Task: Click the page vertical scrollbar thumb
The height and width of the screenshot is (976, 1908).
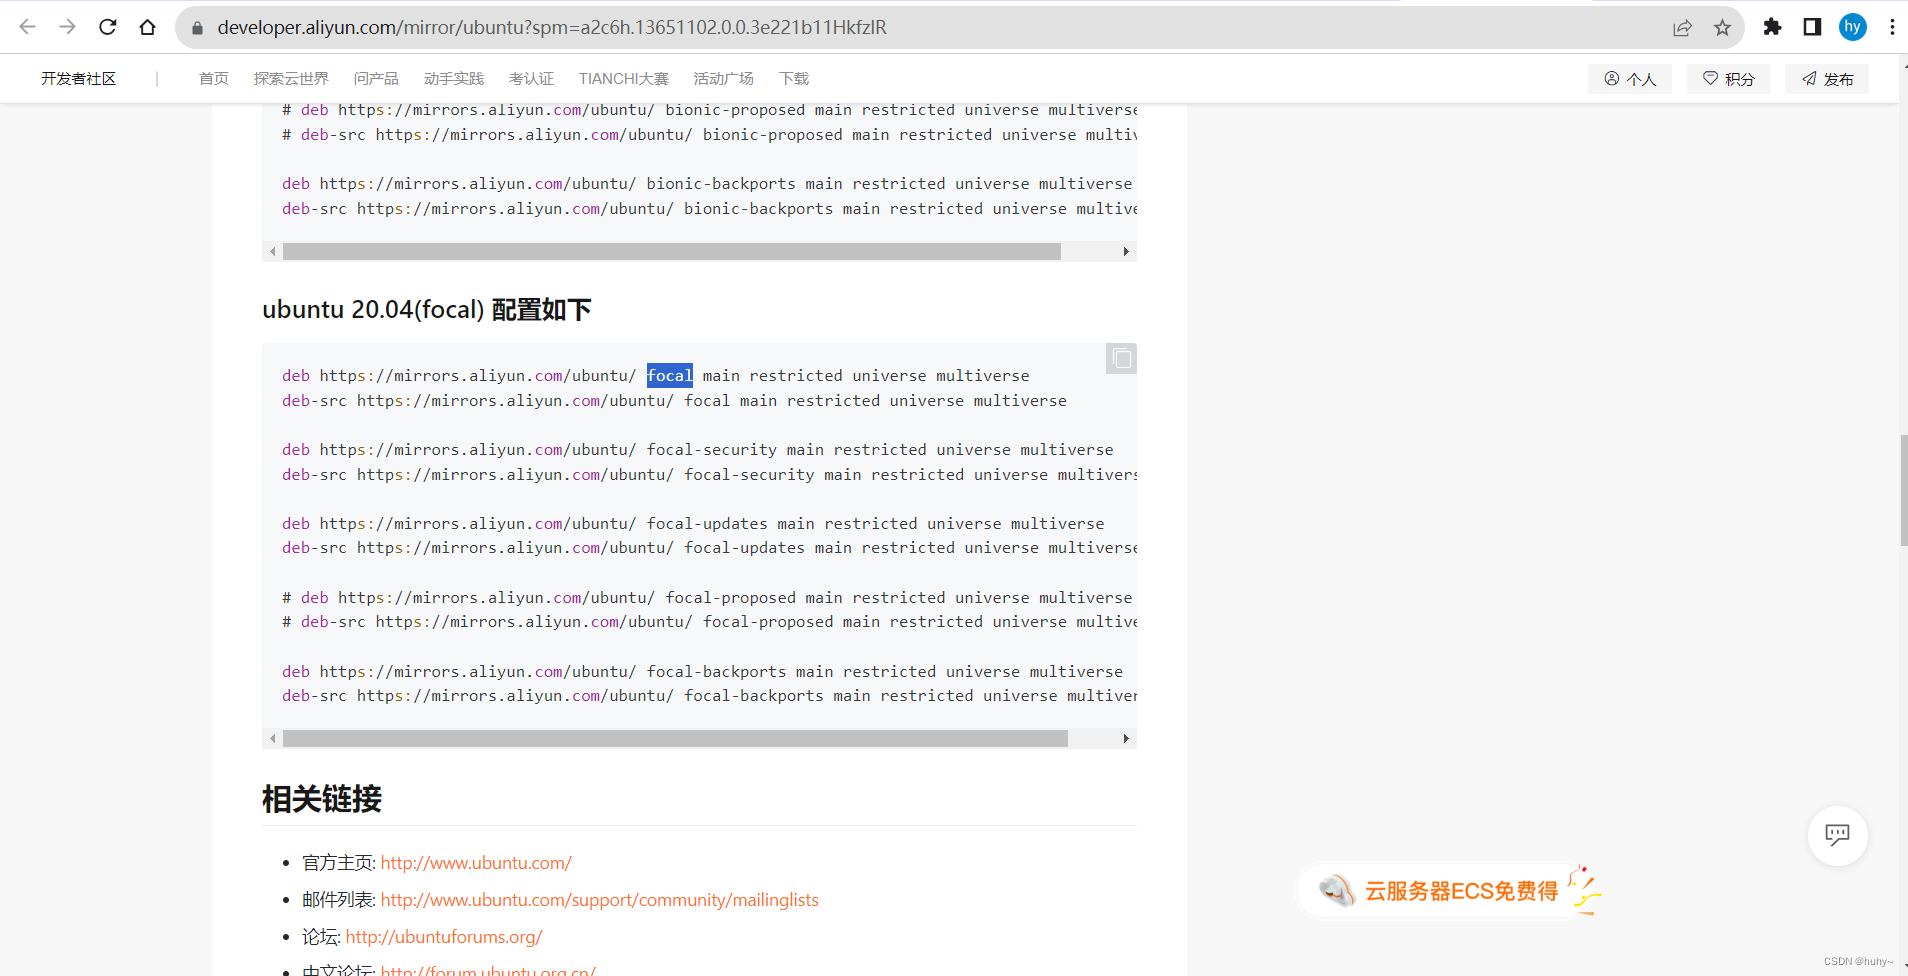Action: pyautogui.click(x=1903, y=490)
